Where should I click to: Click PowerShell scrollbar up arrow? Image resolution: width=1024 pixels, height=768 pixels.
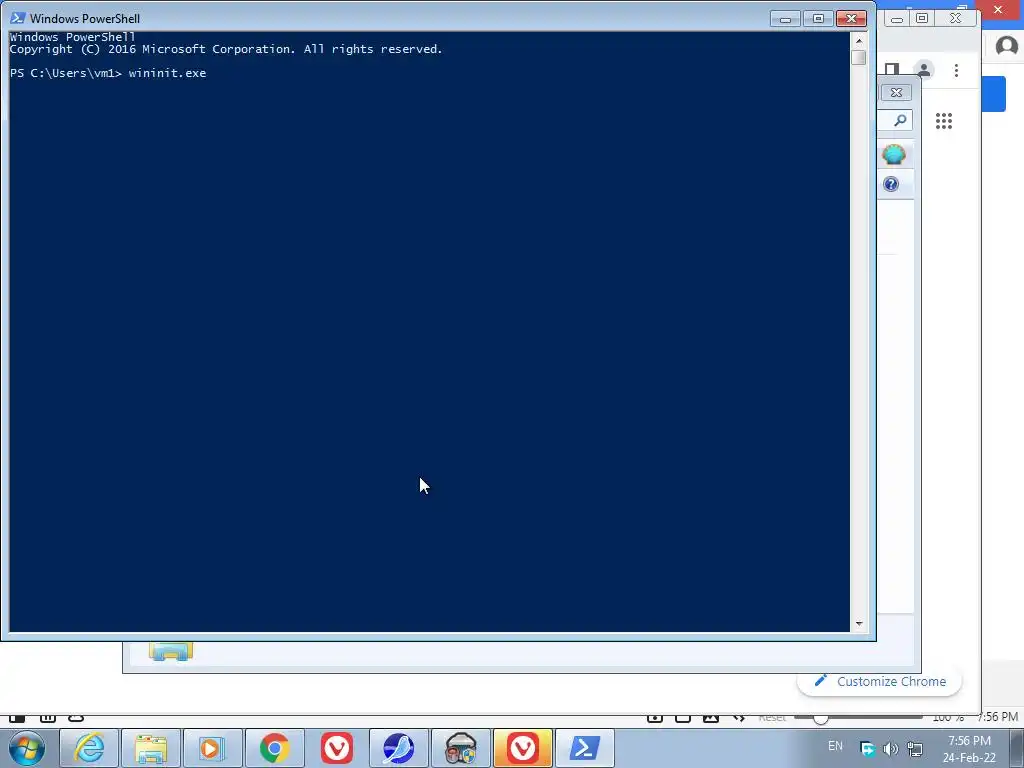[x=859, y=40]
